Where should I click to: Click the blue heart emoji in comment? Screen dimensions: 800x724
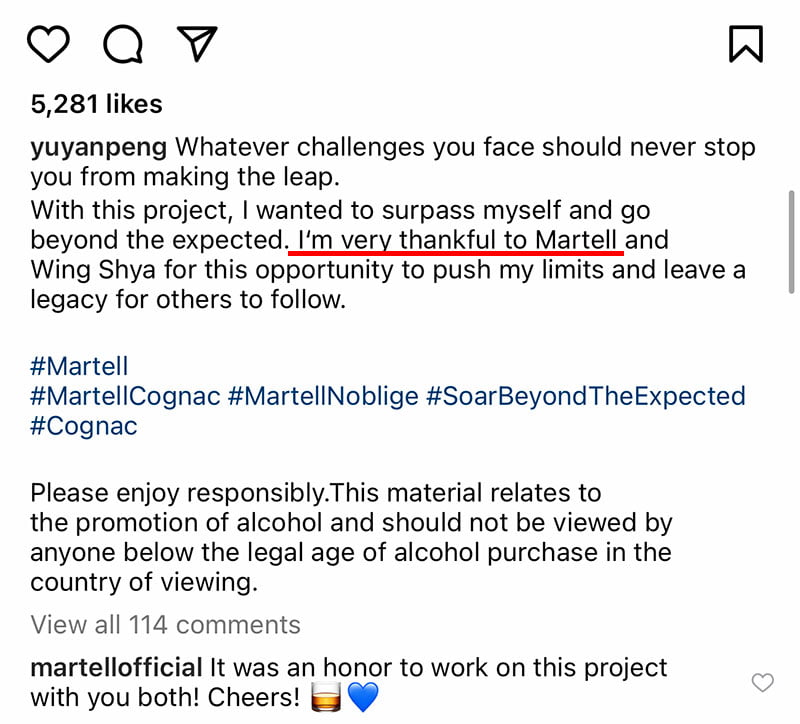click(x=363, y=697)
